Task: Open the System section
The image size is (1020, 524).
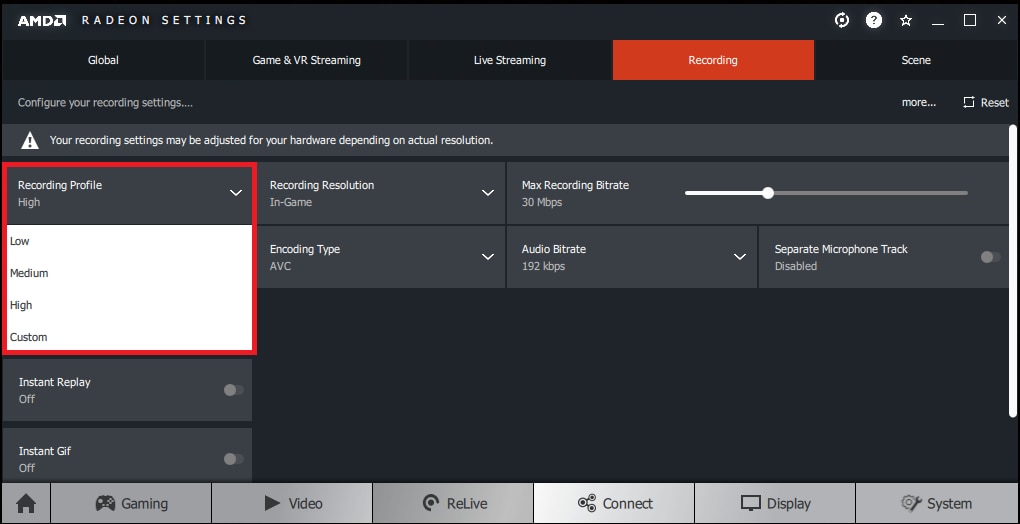Action: pos(936,503)
